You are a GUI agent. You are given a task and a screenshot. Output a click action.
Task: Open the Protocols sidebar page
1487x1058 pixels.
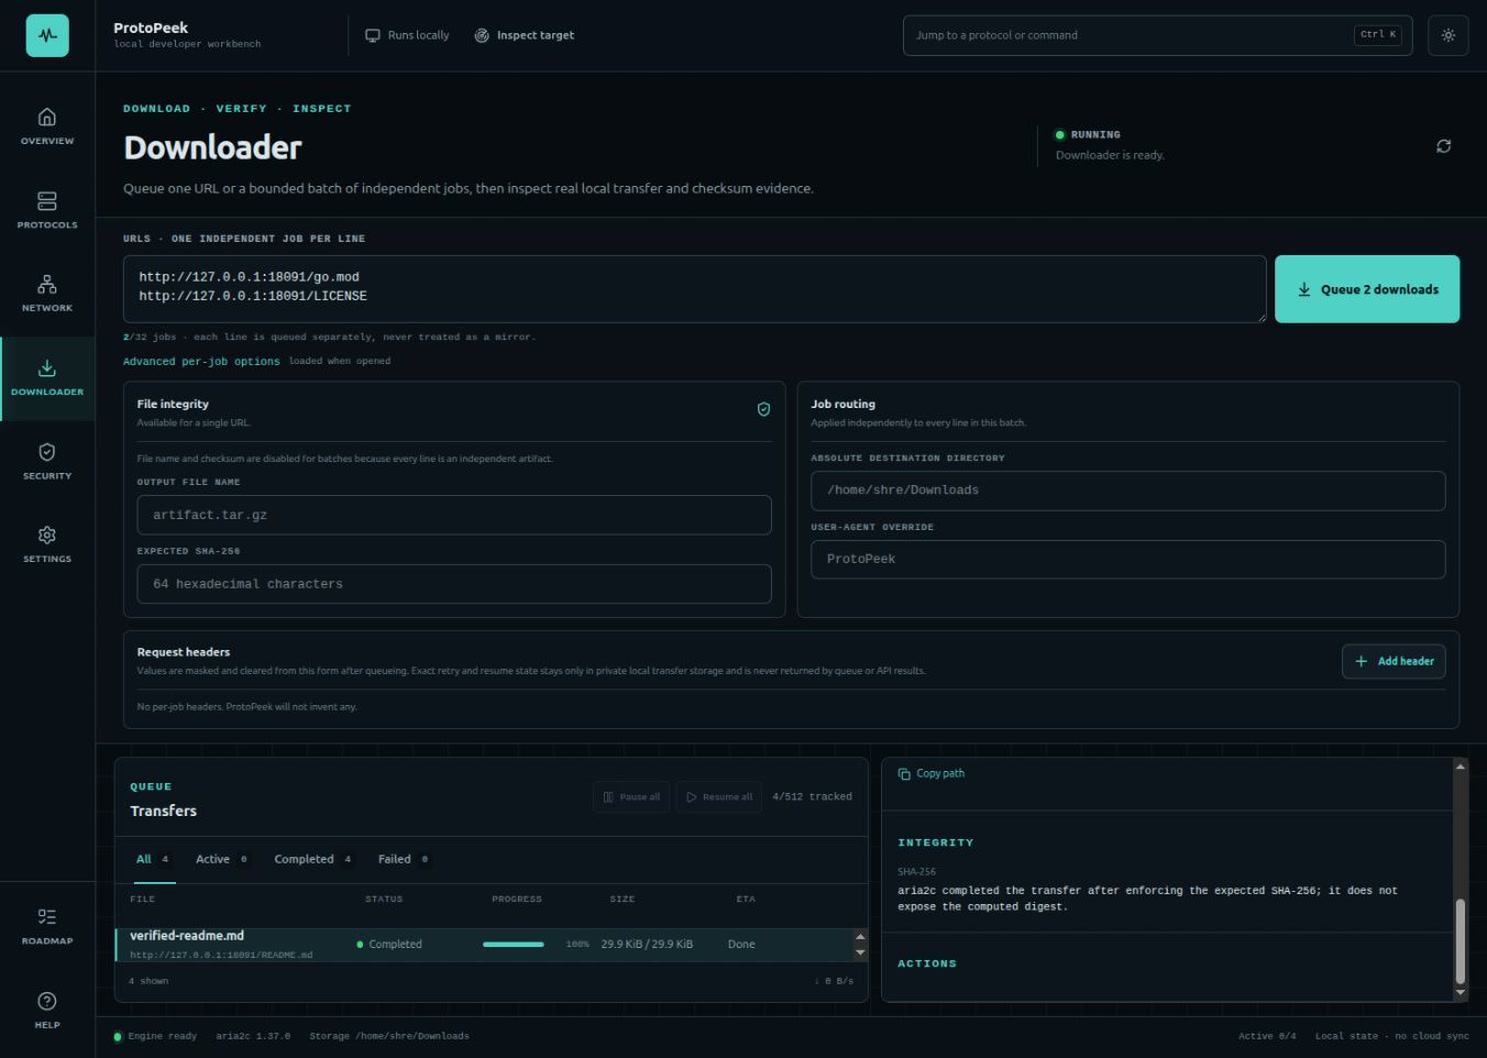47,210
